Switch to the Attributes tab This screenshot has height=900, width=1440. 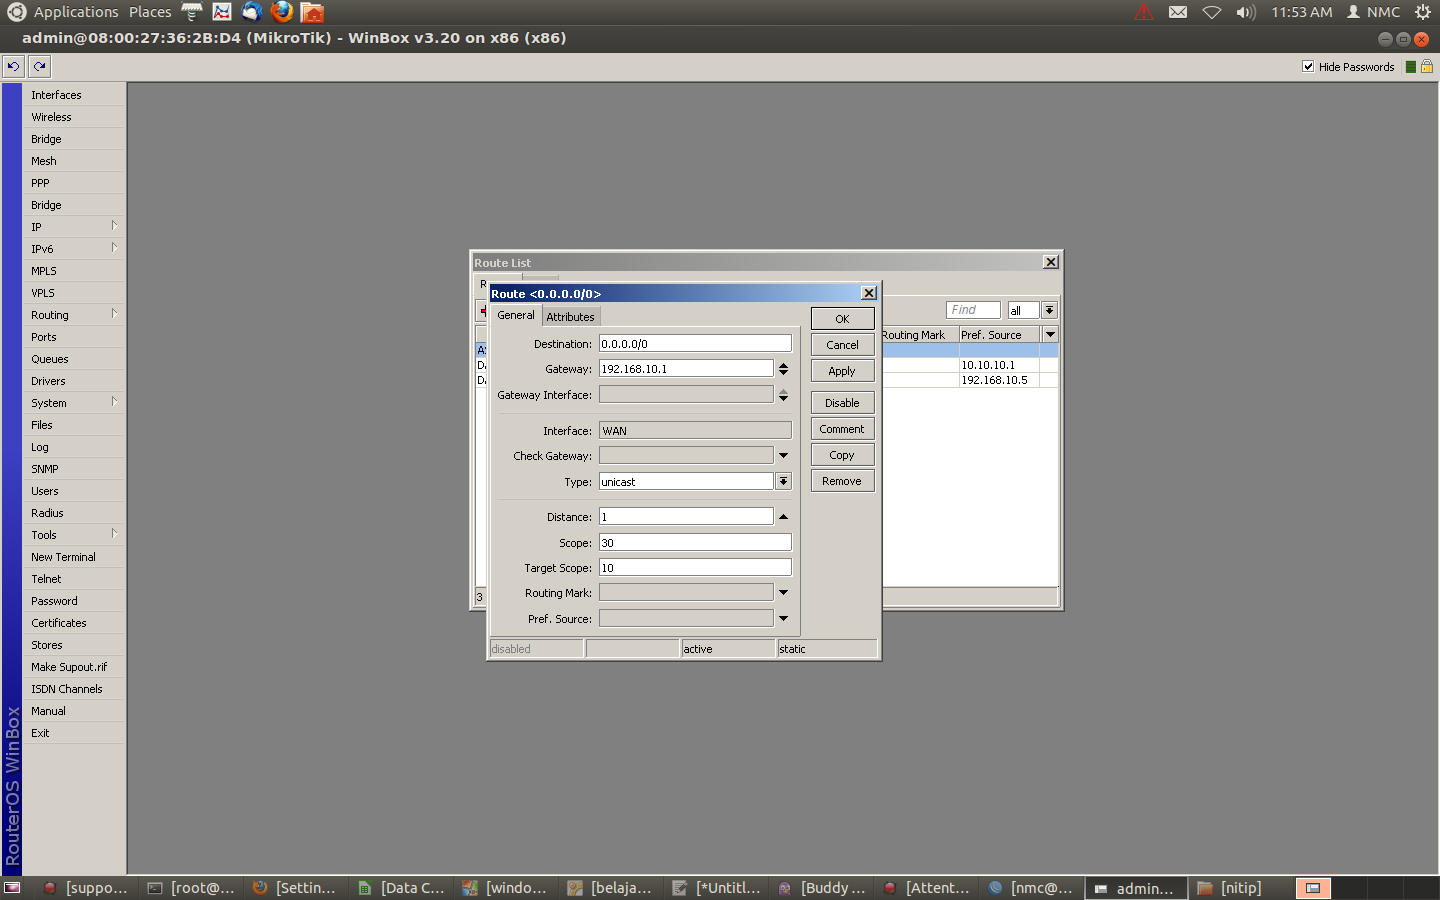click(x=570, y=317)
